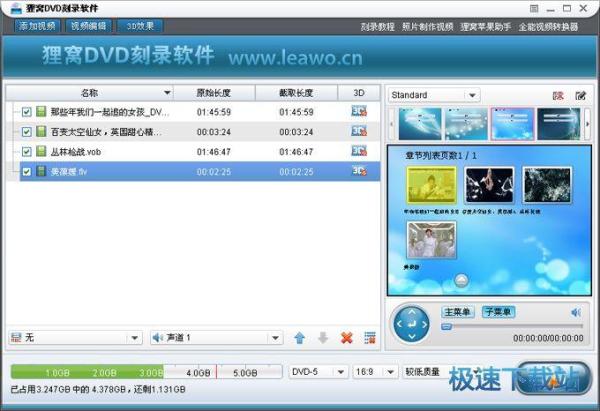This screenshot has height=411, width=600.
Task: Click 3D icon for 百变太空仙女 row
Action: pyautogui.click(x=359, y=131)
